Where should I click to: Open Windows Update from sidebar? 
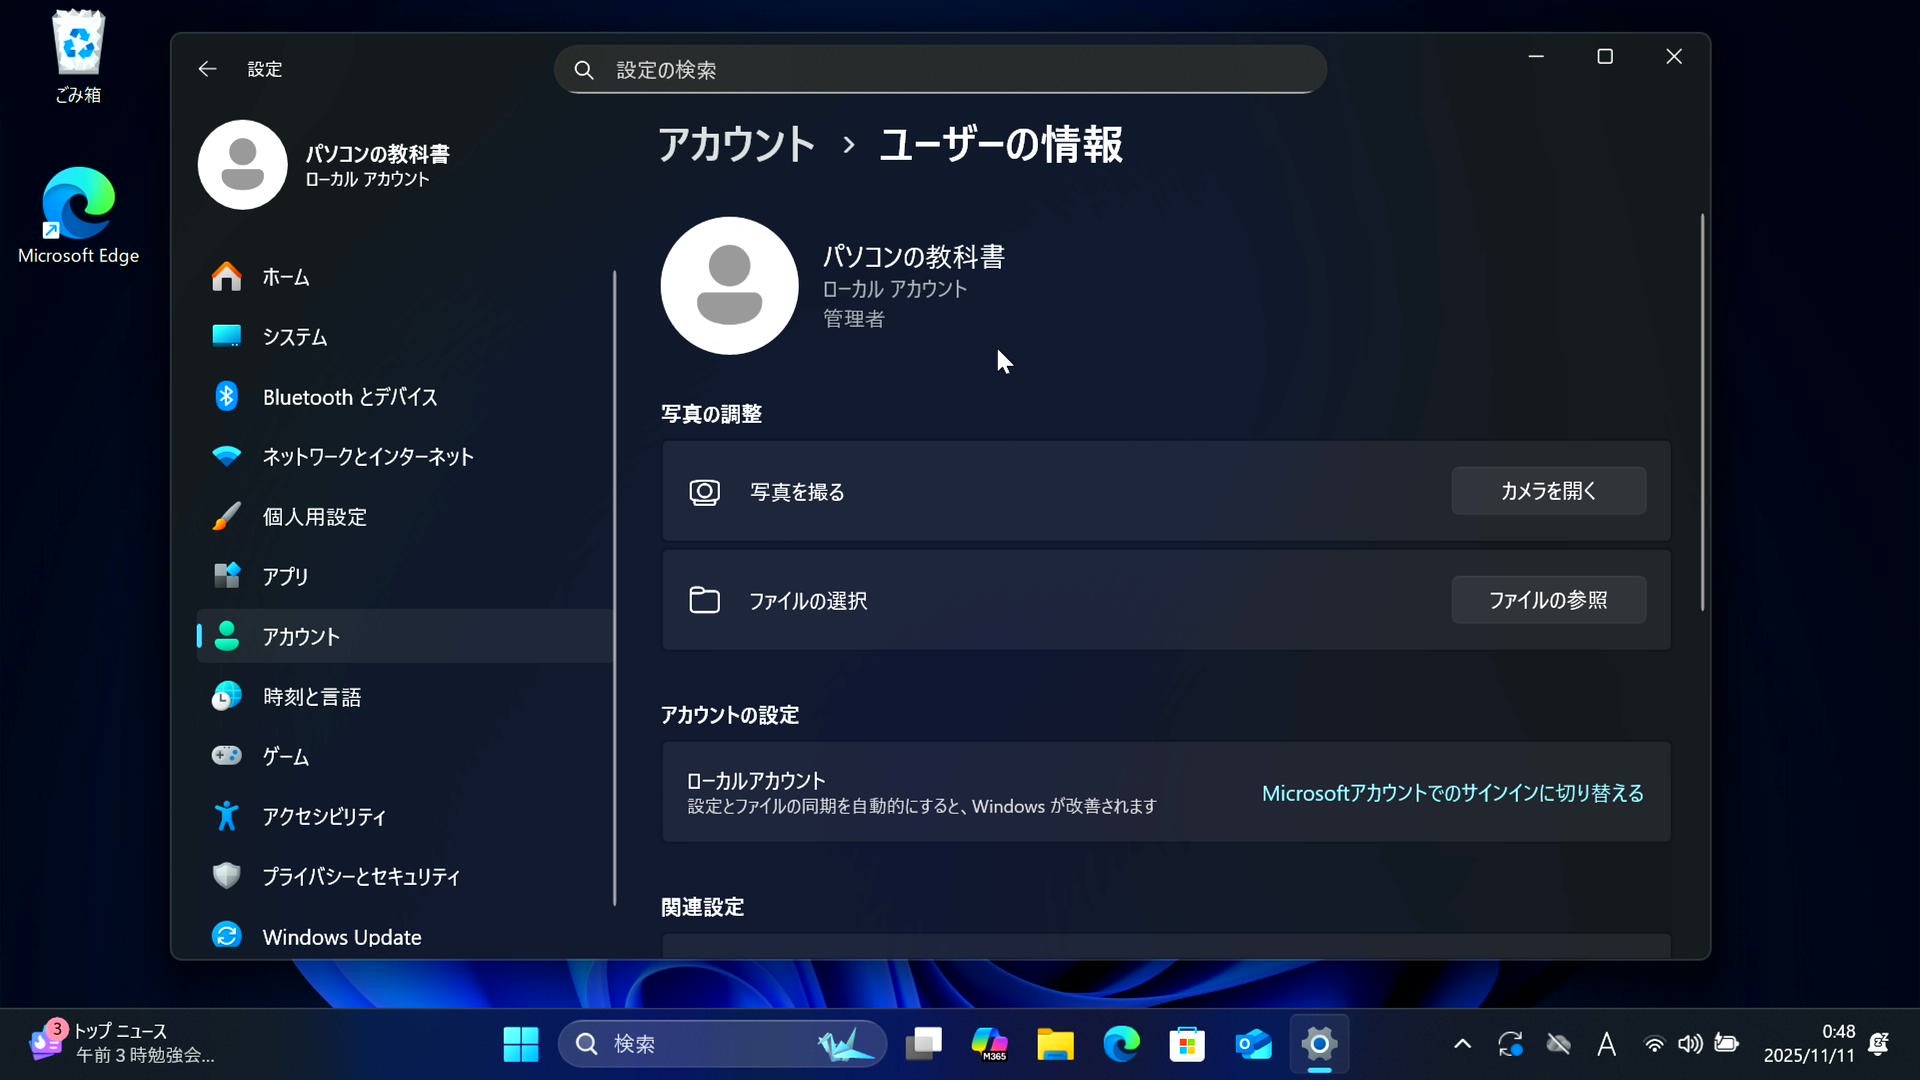341,937
